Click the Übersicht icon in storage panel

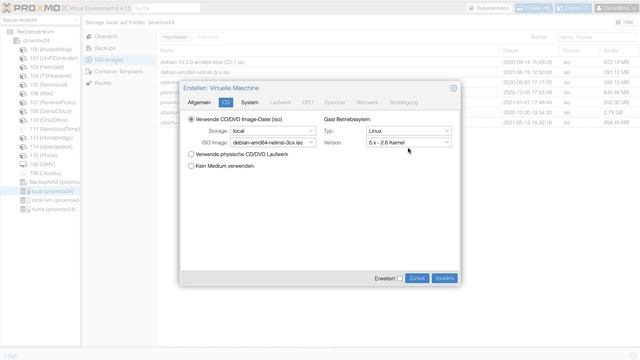(89, 36)
